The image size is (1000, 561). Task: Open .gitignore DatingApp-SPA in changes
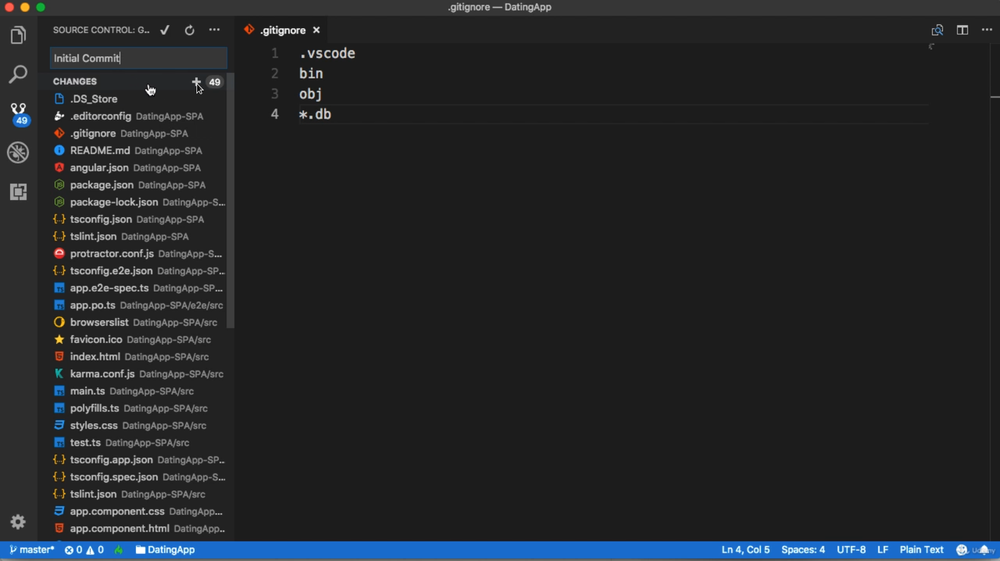click(x=138, y=133)
